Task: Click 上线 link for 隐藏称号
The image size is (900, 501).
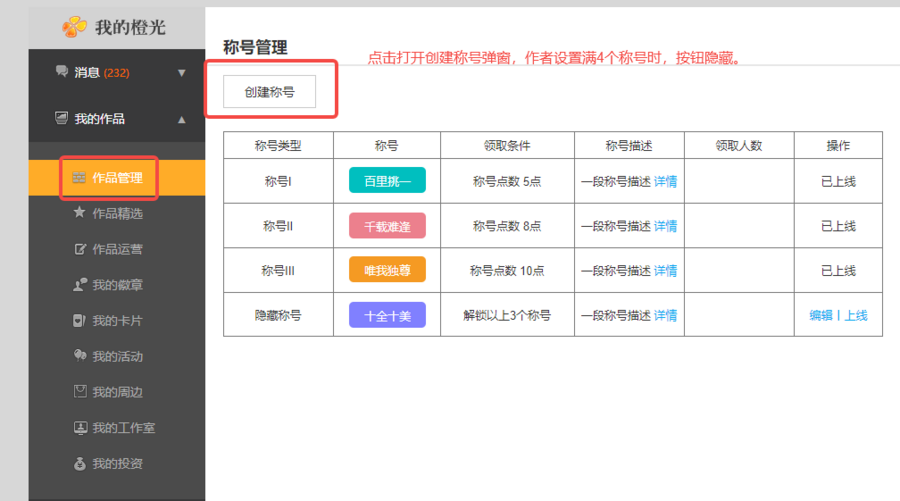Action: 856,315
